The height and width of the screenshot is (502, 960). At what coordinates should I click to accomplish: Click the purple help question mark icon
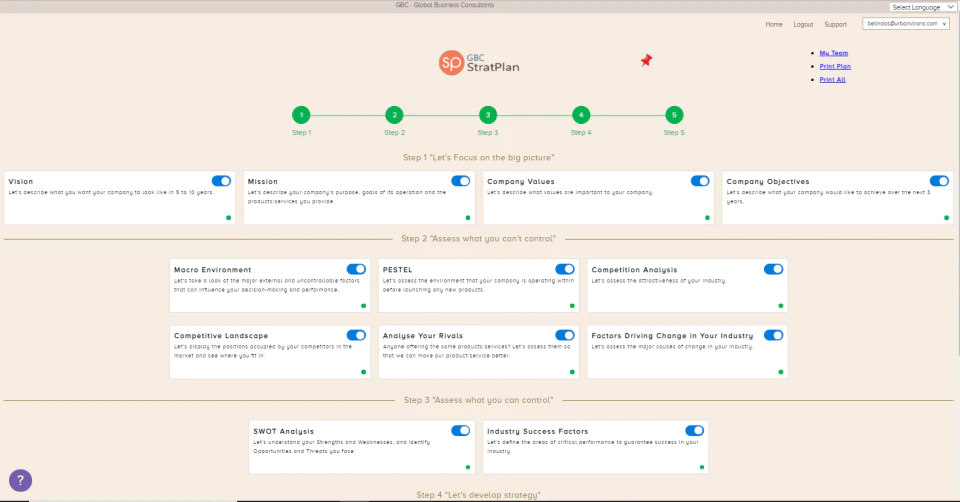pos(20,481)
